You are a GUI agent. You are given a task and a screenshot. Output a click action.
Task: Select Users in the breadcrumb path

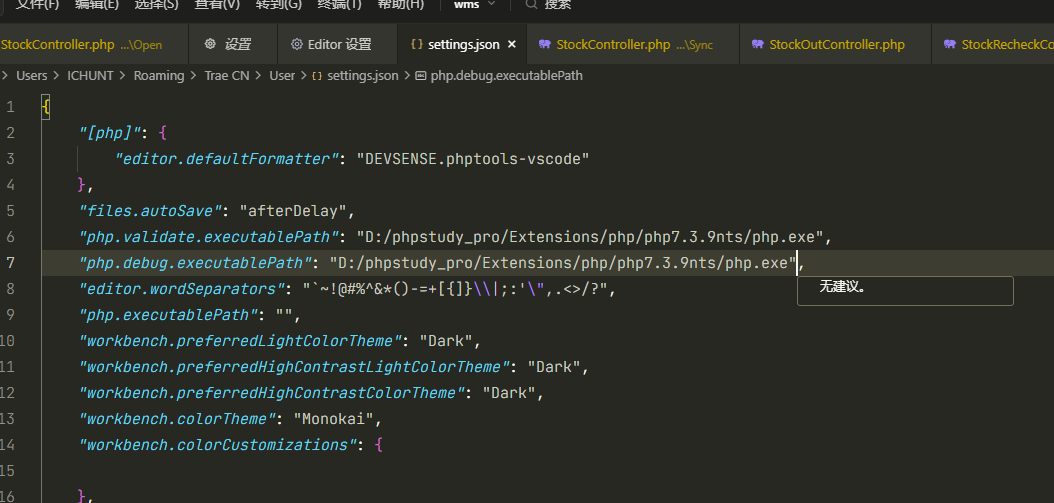click(x=32, y=75)
